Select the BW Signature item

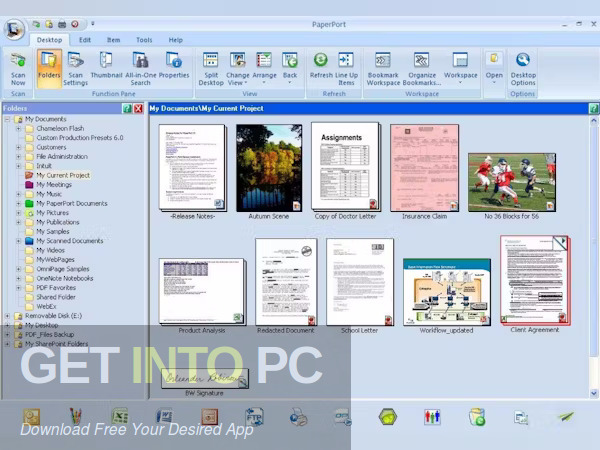pyautogui.click(x=205, y=378)
